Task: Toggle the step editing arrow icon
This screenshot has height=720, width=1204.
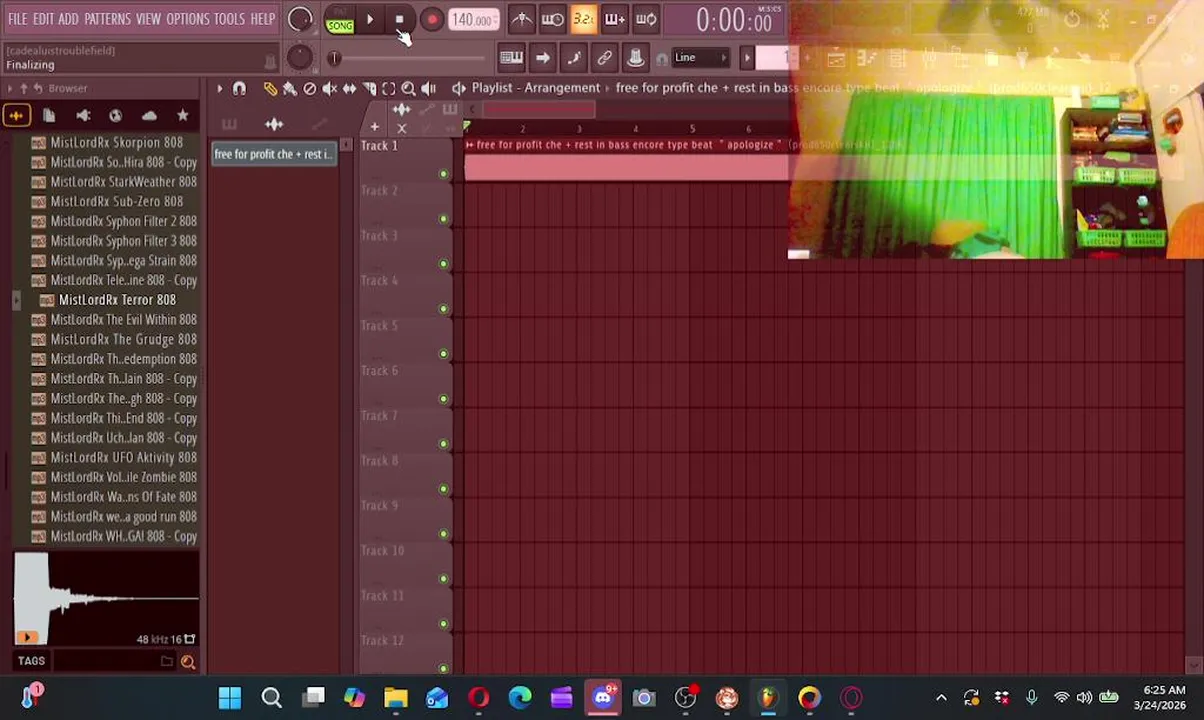Action: pyautogui.click(x=542, y=57)
